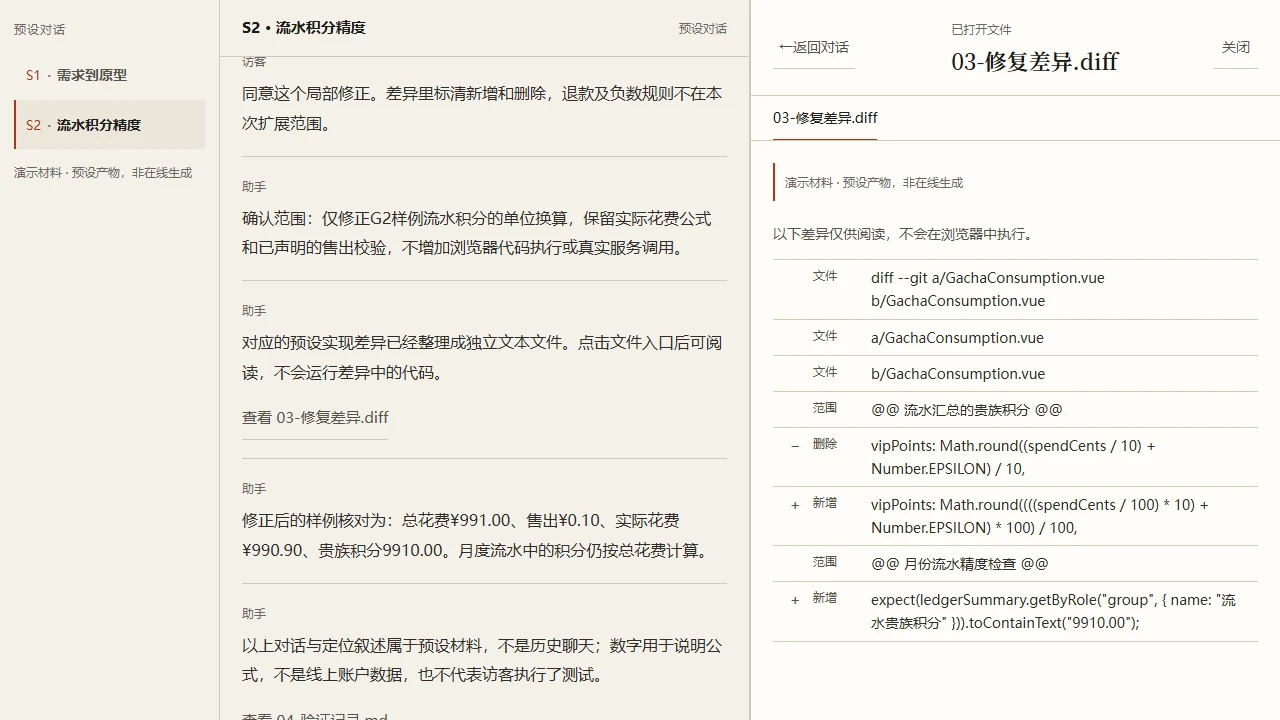
Task: Switch to the 03-修复差异.diff tab
Action: pyautogui.click(x=825, y=118)
